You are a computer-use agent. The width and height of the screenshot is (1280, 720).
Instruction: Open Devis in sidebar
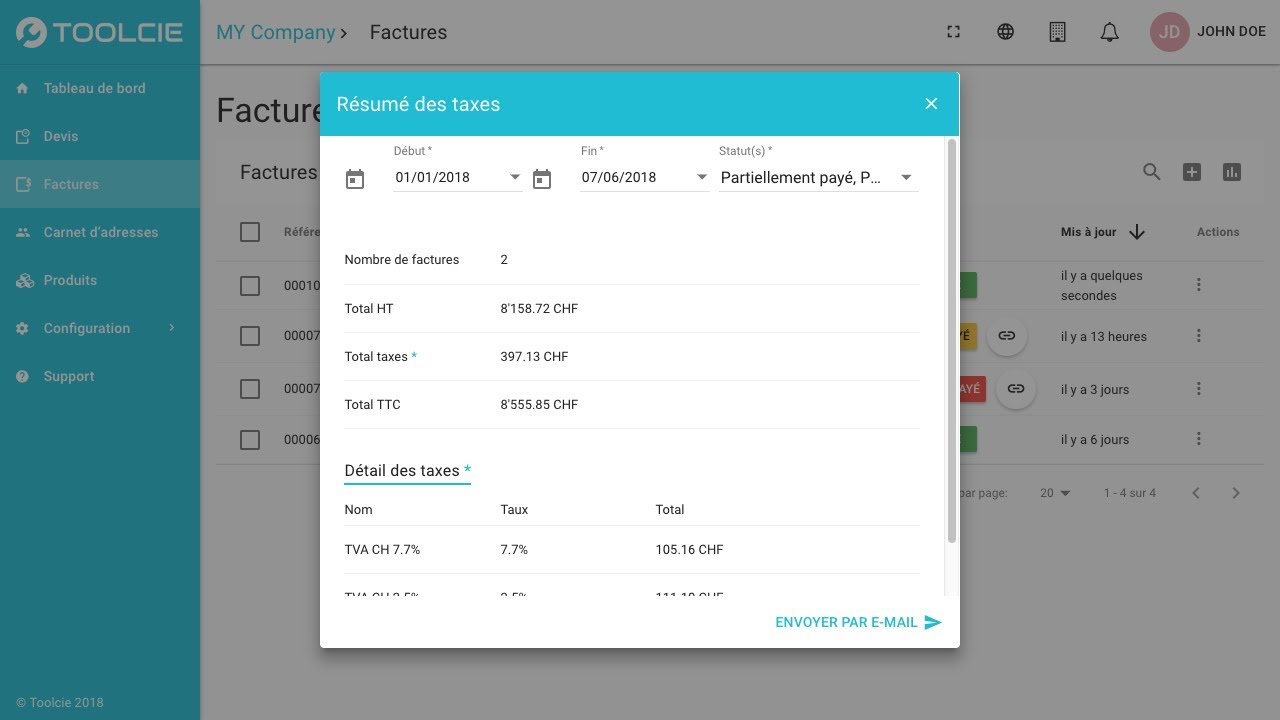(x=100, y=136)
